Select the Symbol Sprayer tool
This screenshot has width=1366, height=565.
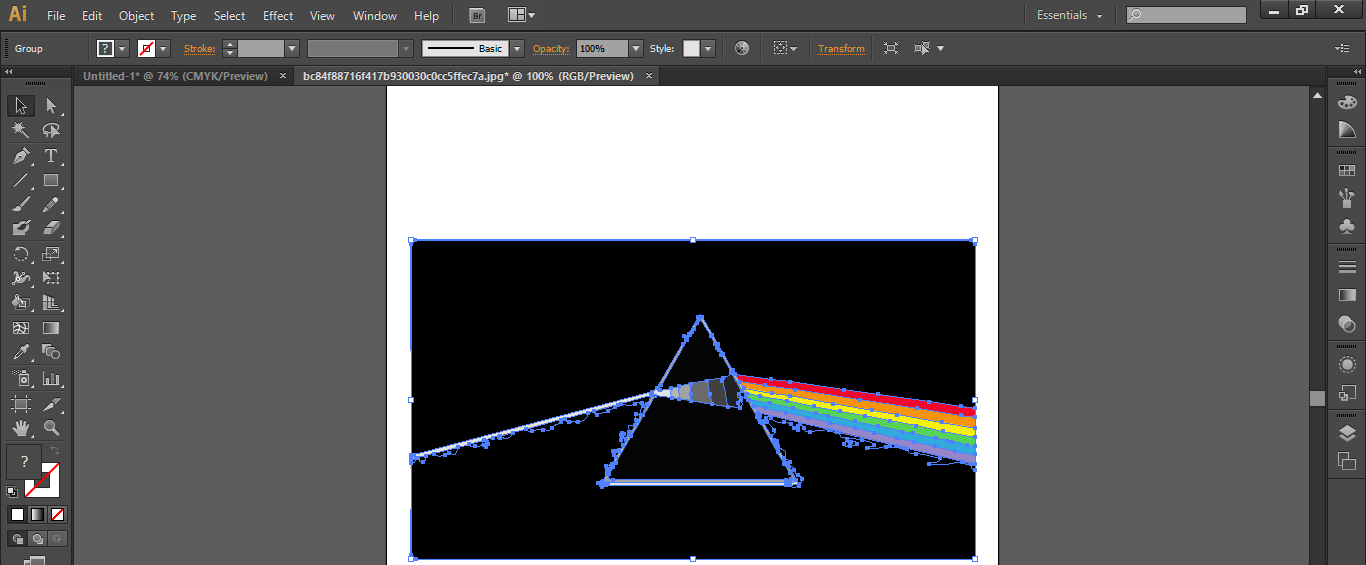[20, 379]
